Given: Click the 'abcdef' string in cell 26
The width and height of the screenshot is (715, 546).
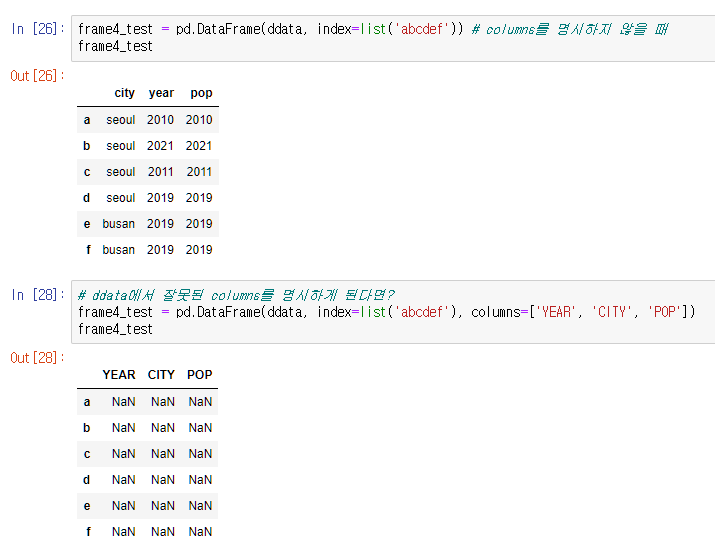Looking at the screenshot, I should click(422, 29).
